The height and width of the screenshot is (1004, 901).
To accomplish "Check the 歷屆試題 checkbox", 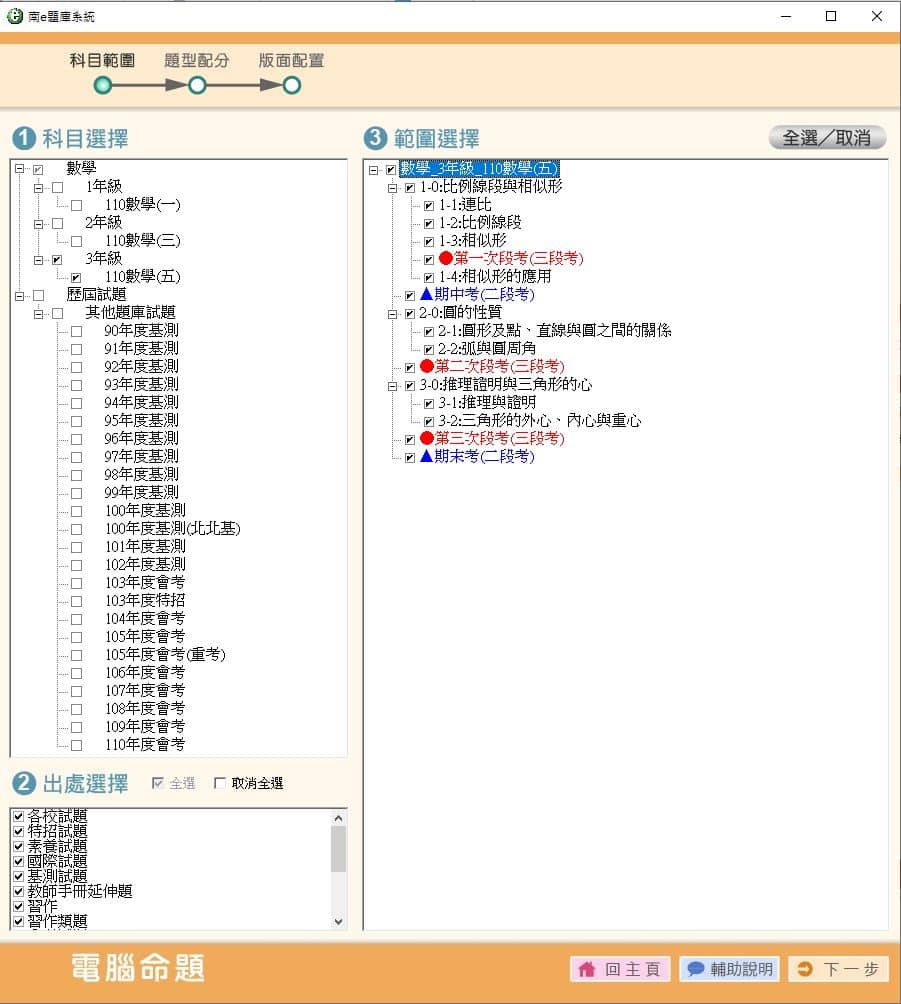I will 38,296.
